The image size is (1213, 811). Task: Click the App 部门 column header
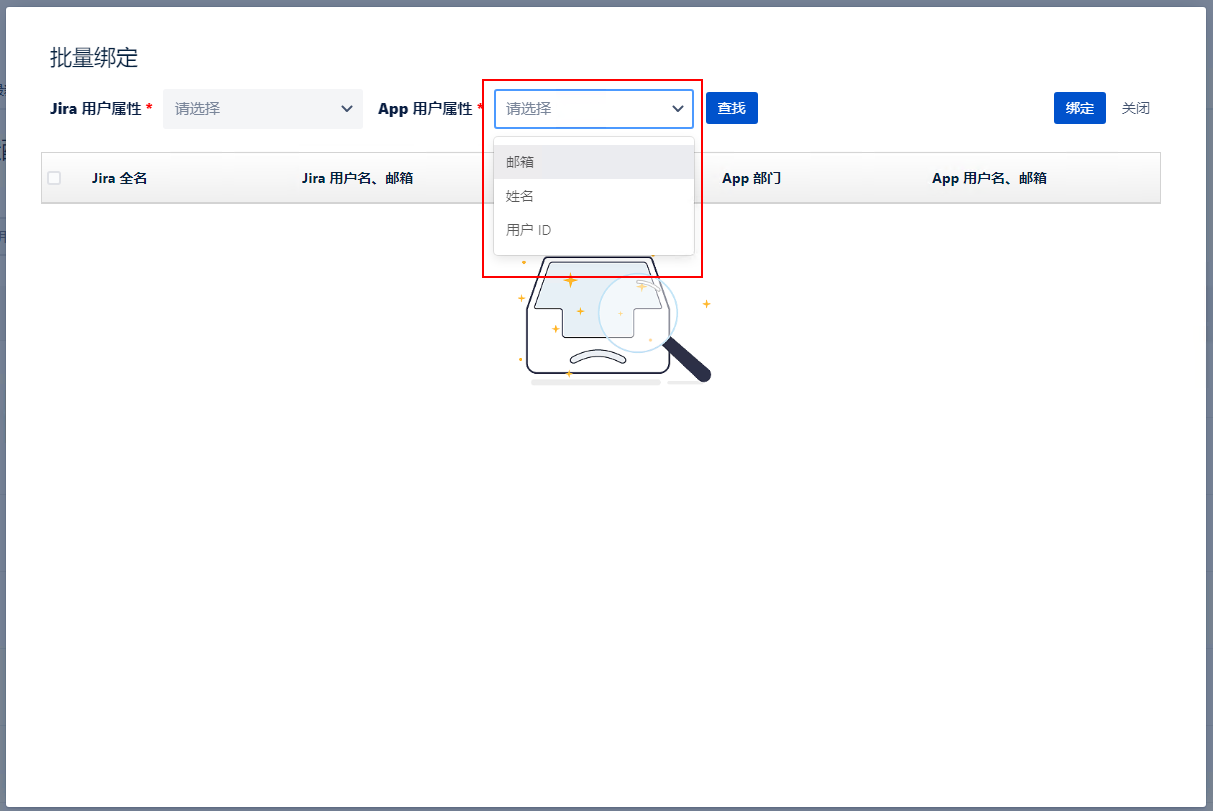pos(751,178)
